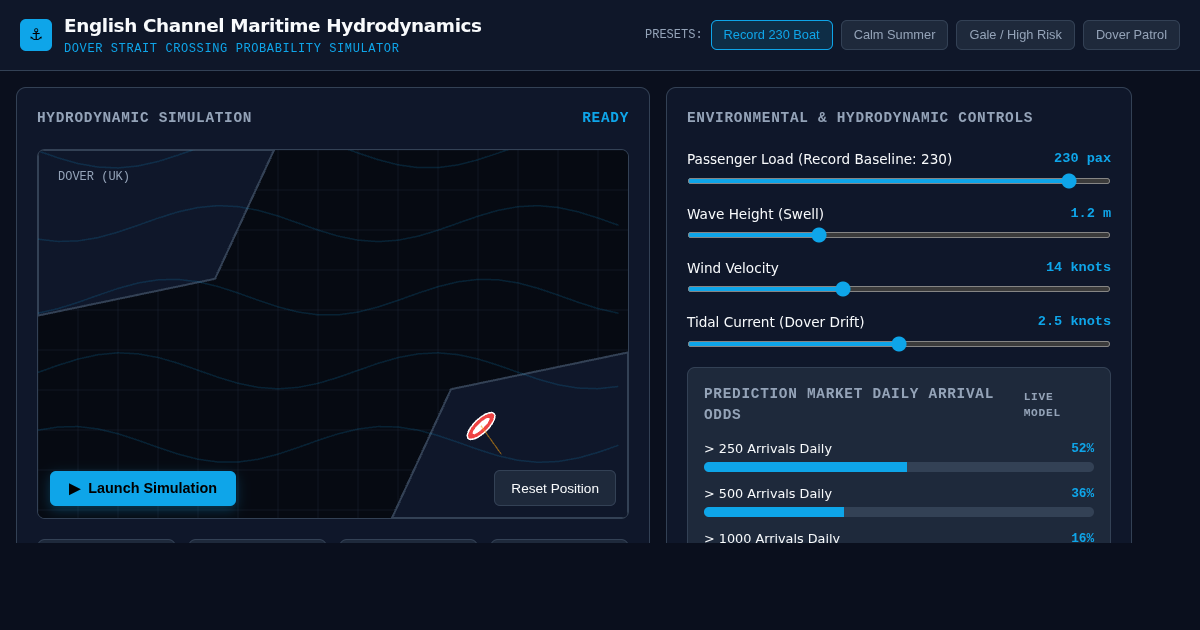Click the LIVE MODEL indicator
The height and width of the screenshot is (630, 1200).
1042,405
